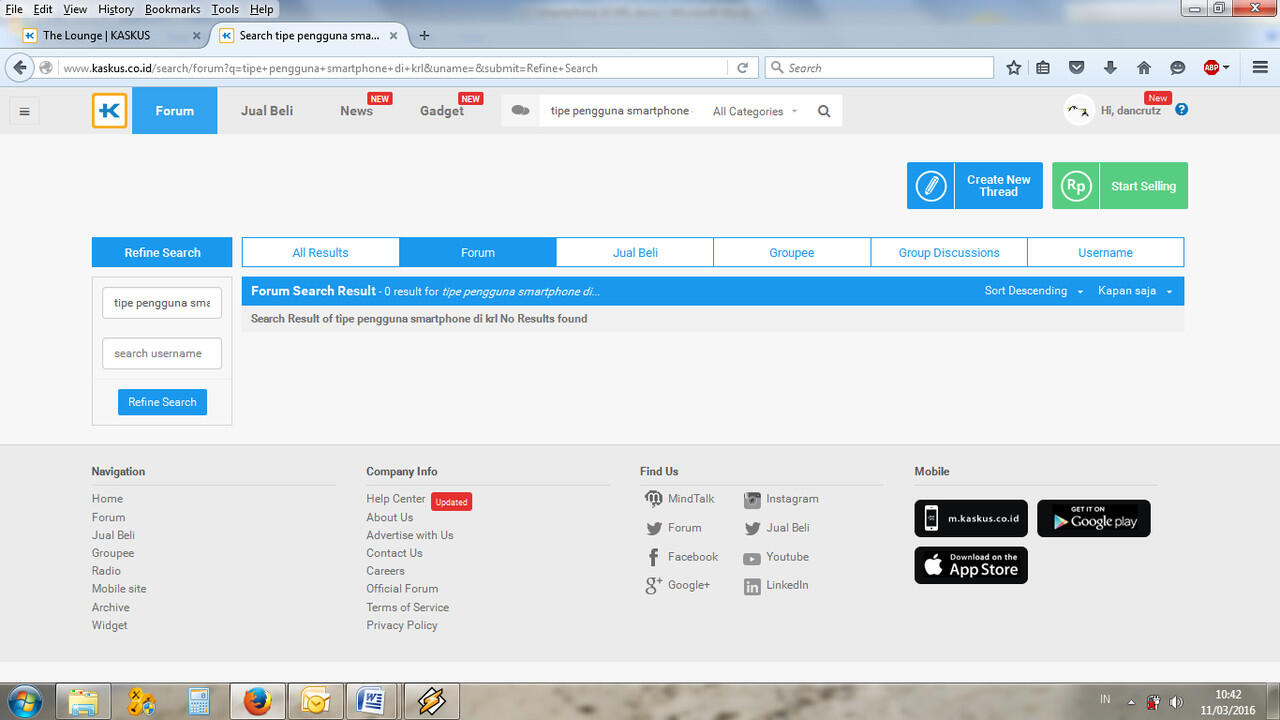This screenshot has width=1280, height=720.
Task: Open the Mobile site footer link
Action: (119, 589)
